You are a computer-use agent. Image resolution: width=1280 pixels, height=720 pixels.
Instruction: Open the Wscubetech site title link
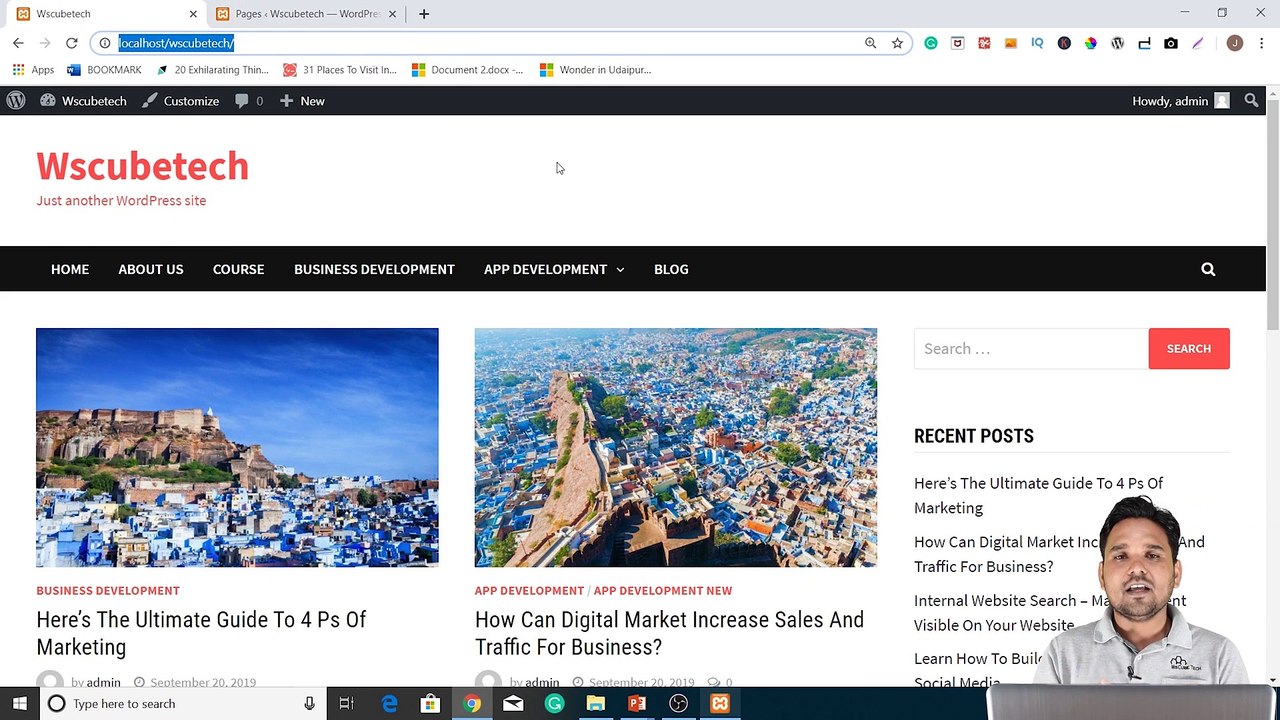[142, 166]
